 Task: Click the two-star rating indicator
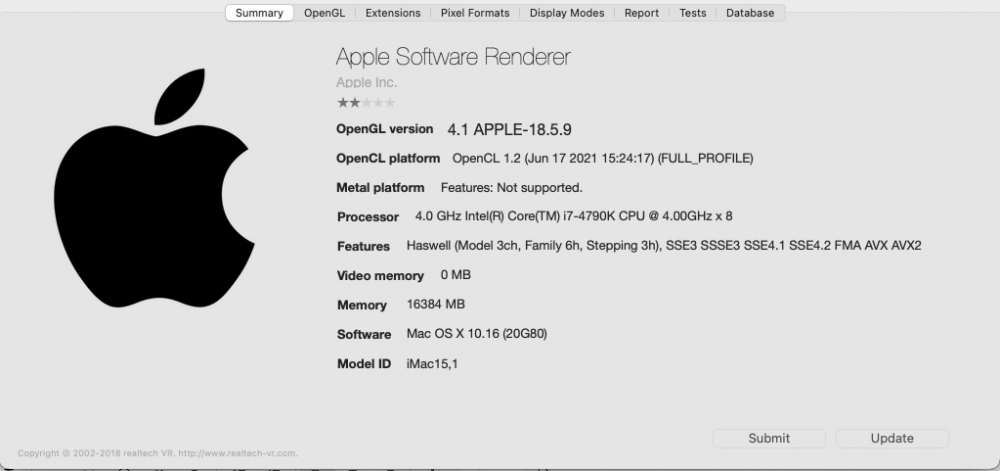tap(366, 103)
